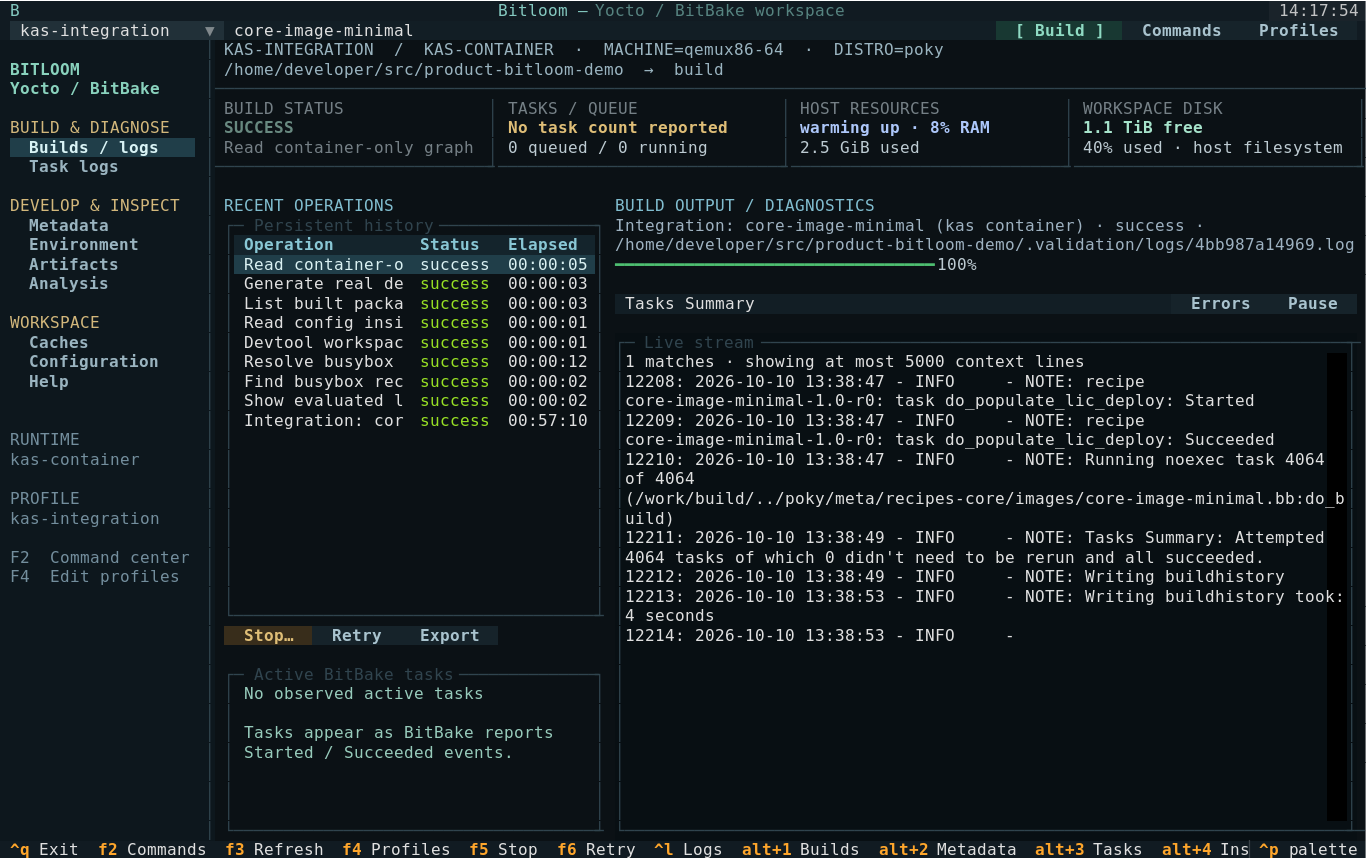Click the Retry button below history
1366x858 pixels.
pos(356,636)
